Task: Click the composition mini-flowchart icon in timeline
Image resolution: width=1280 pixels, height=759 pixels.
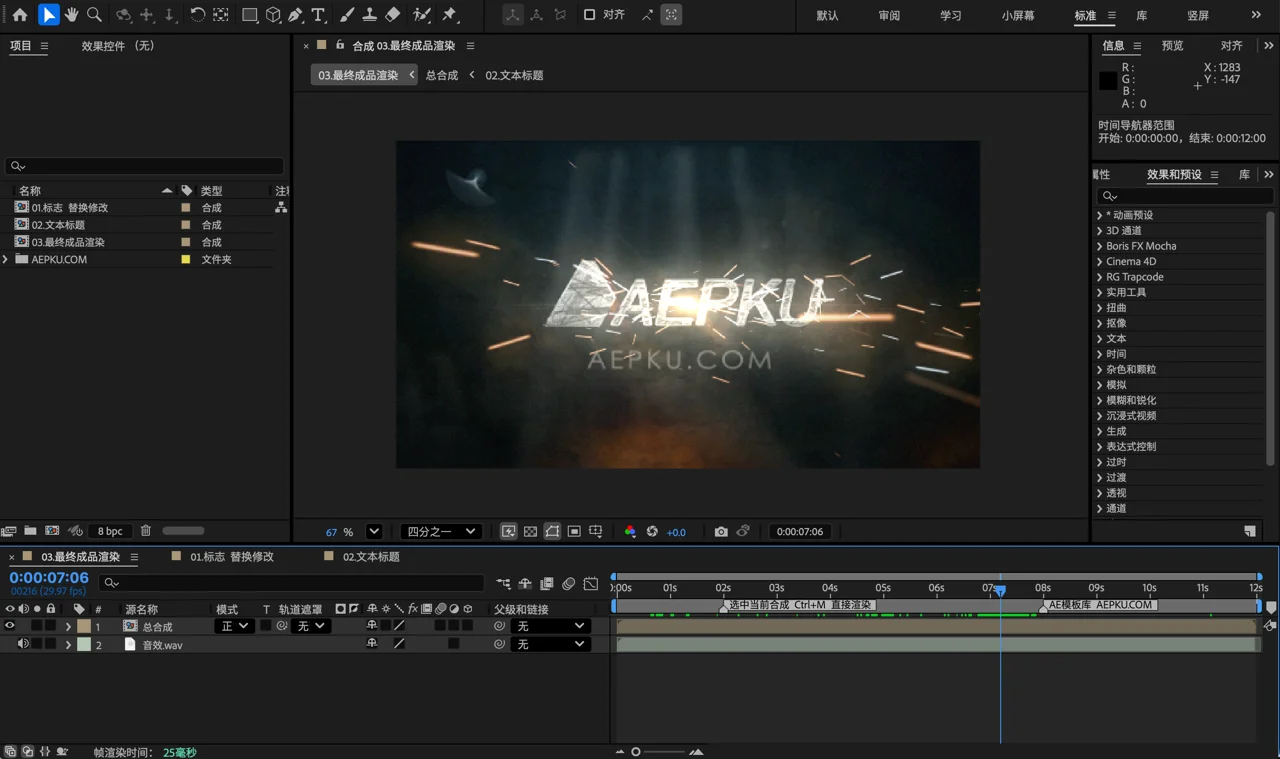Action: click(x=503, y=583)
